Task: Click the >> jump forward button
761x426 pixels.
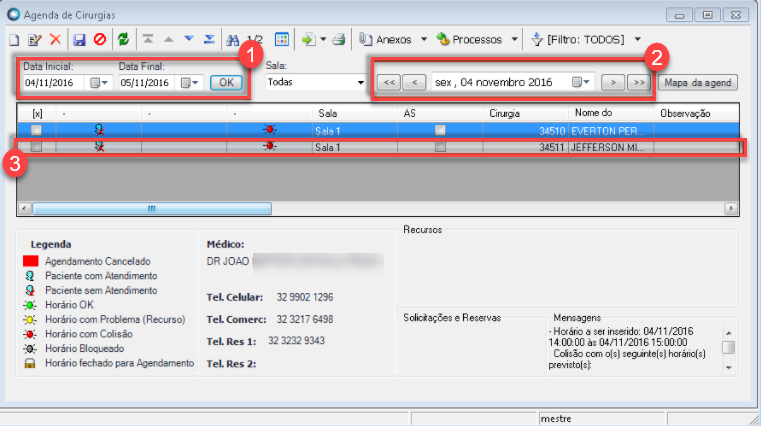Action: point(639,82)
